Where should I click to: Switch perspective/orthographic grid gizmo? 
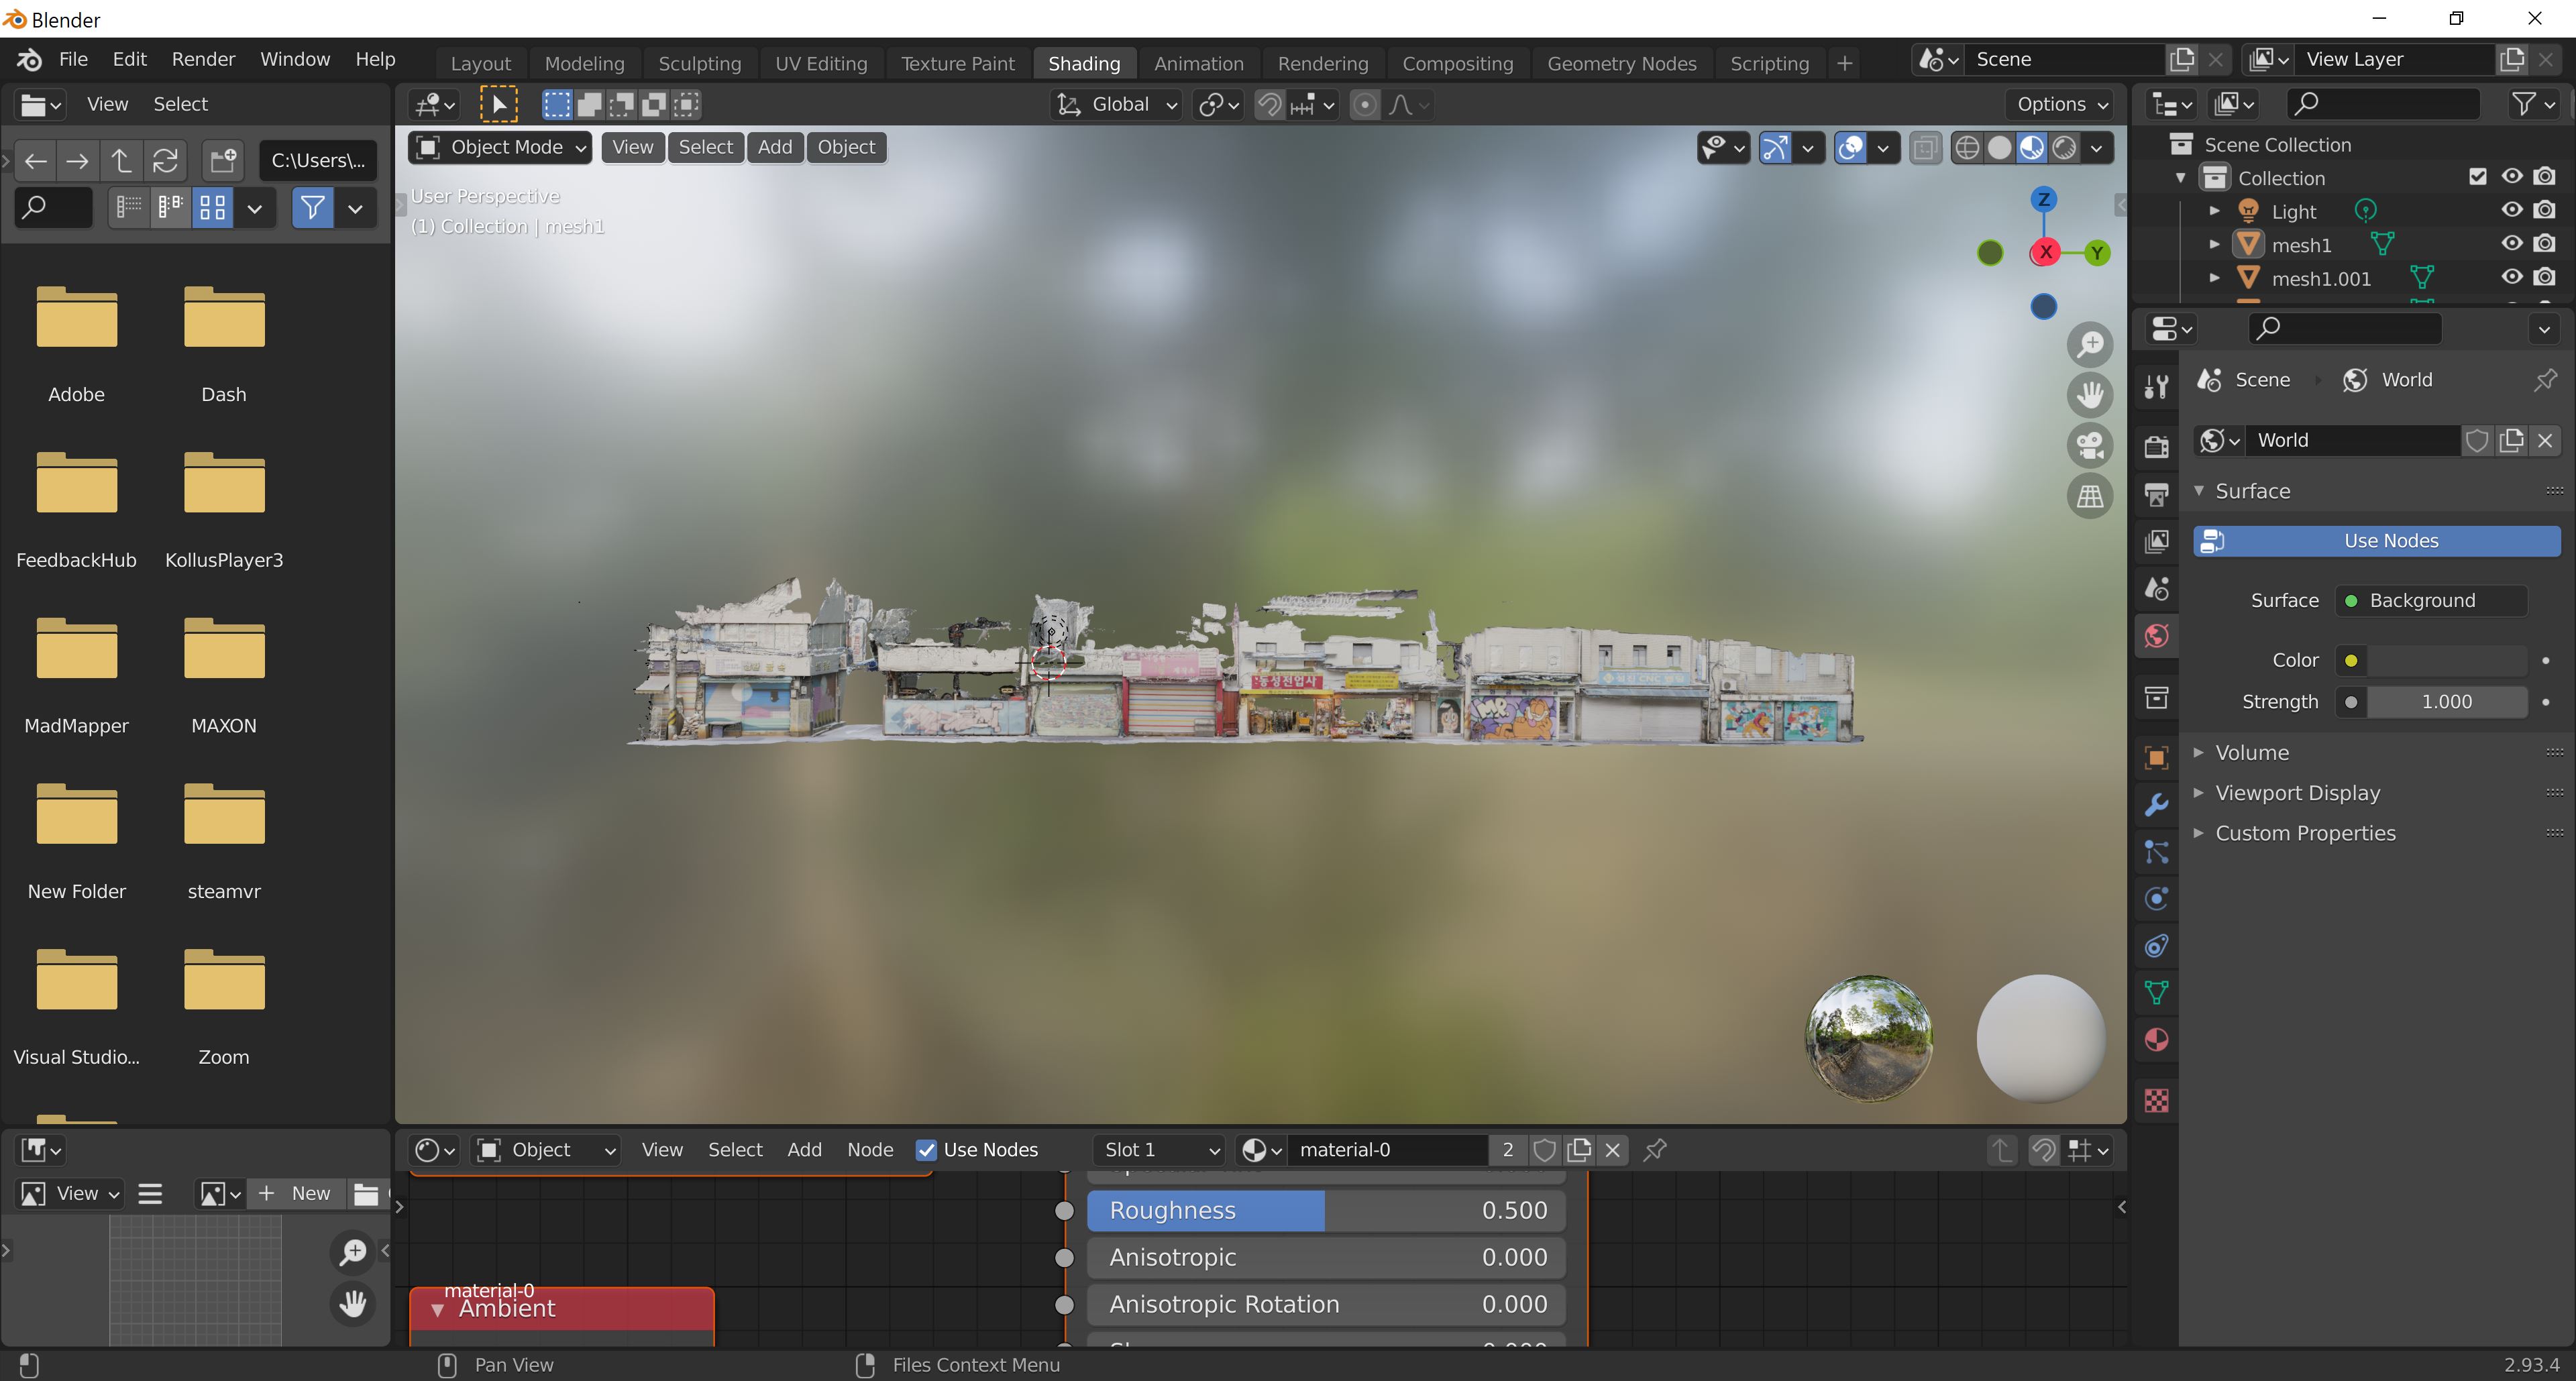2090,496
